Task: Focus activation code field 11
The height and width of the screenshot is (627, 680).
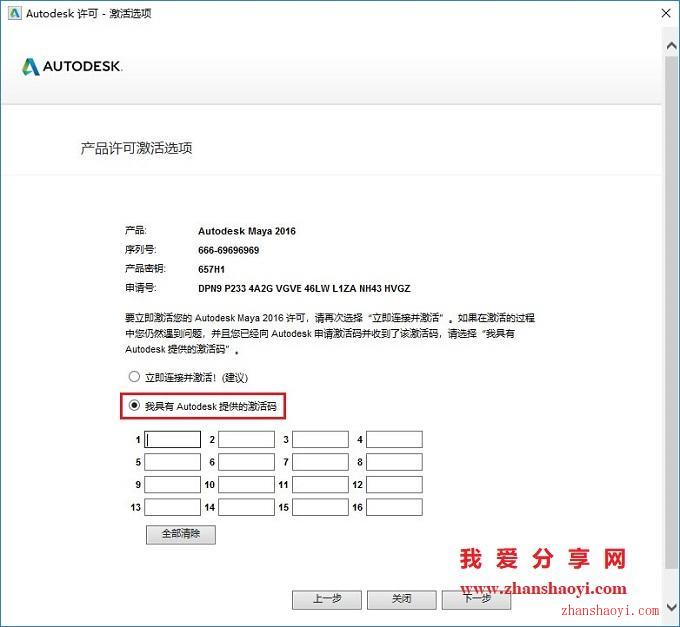Action: coord(320,484)
